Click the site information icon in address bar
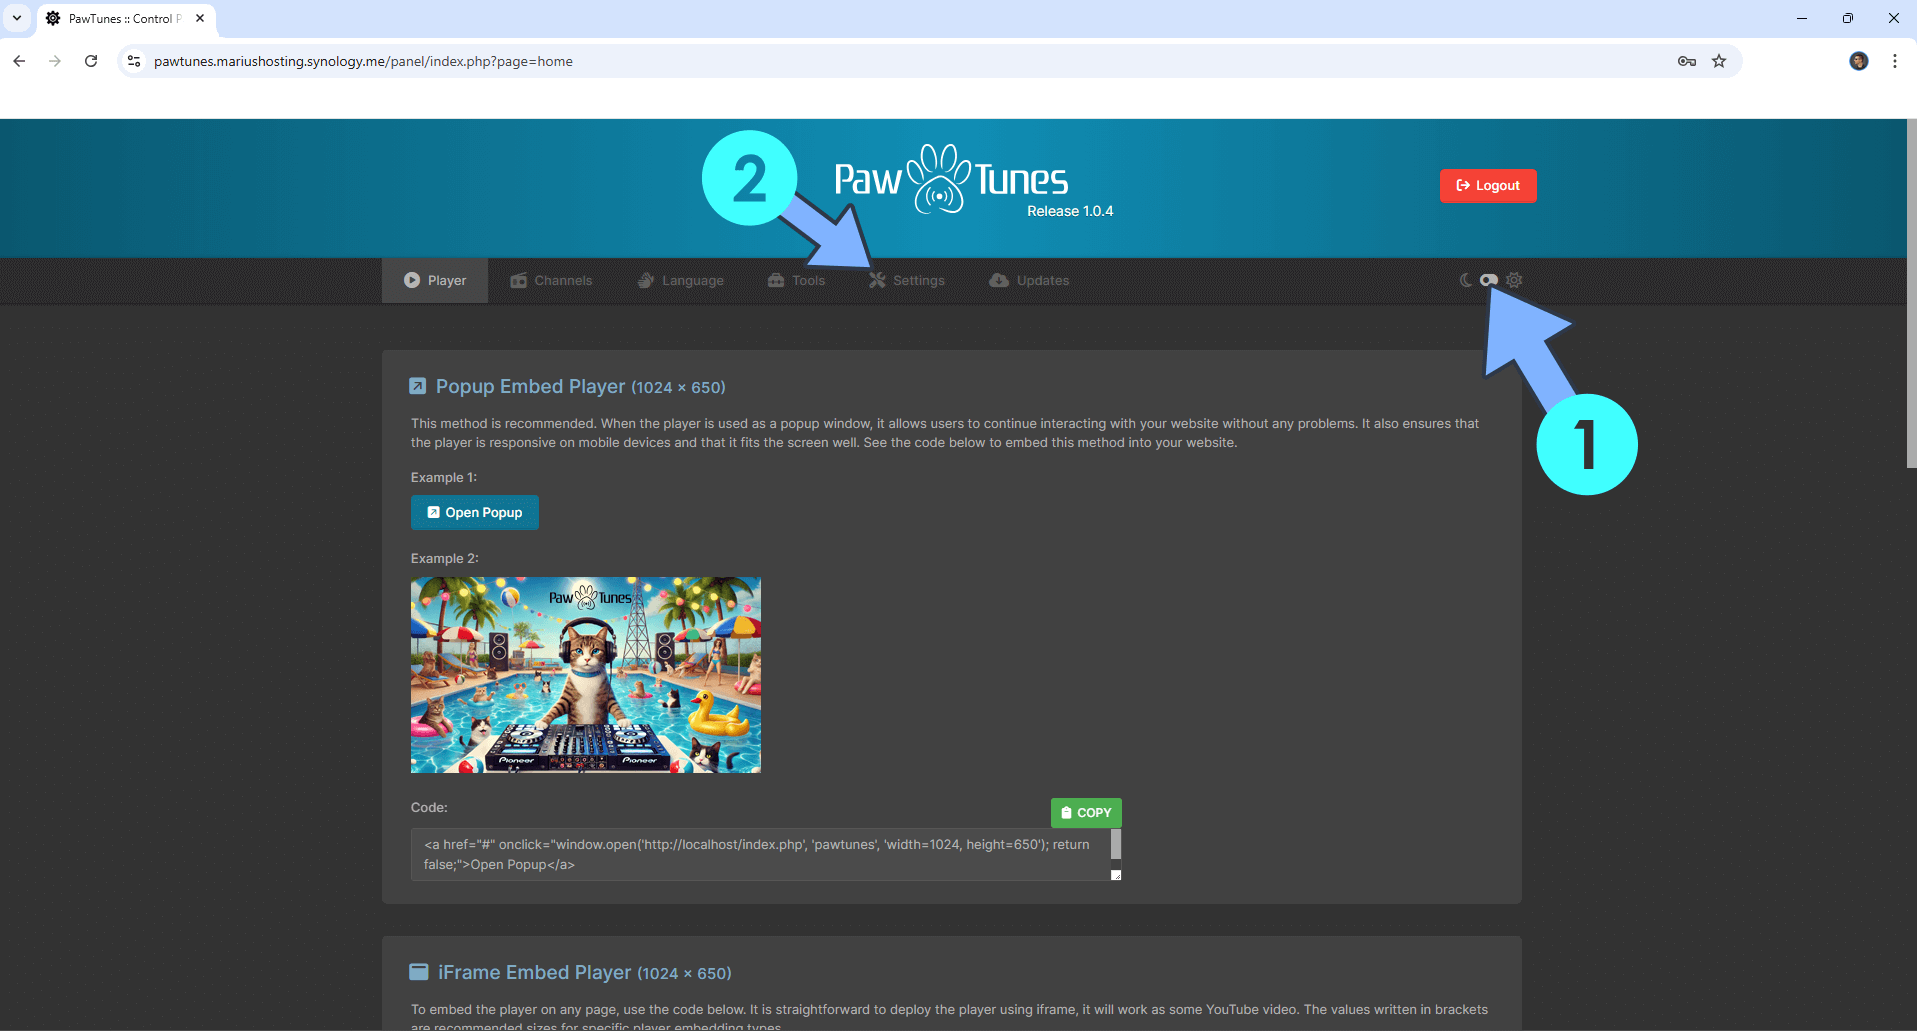 click(134, 61)
